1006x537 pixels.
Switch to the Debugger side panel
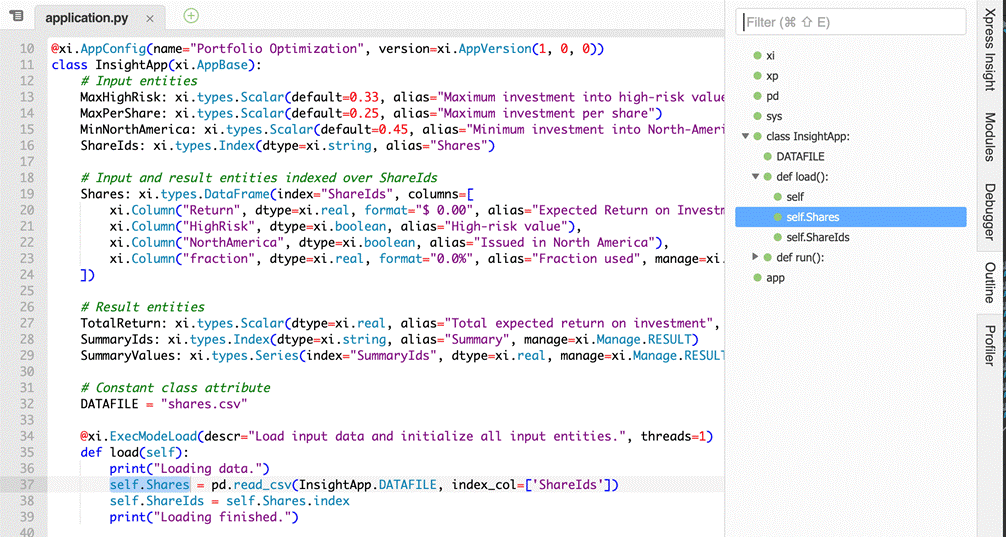[989, 212]
